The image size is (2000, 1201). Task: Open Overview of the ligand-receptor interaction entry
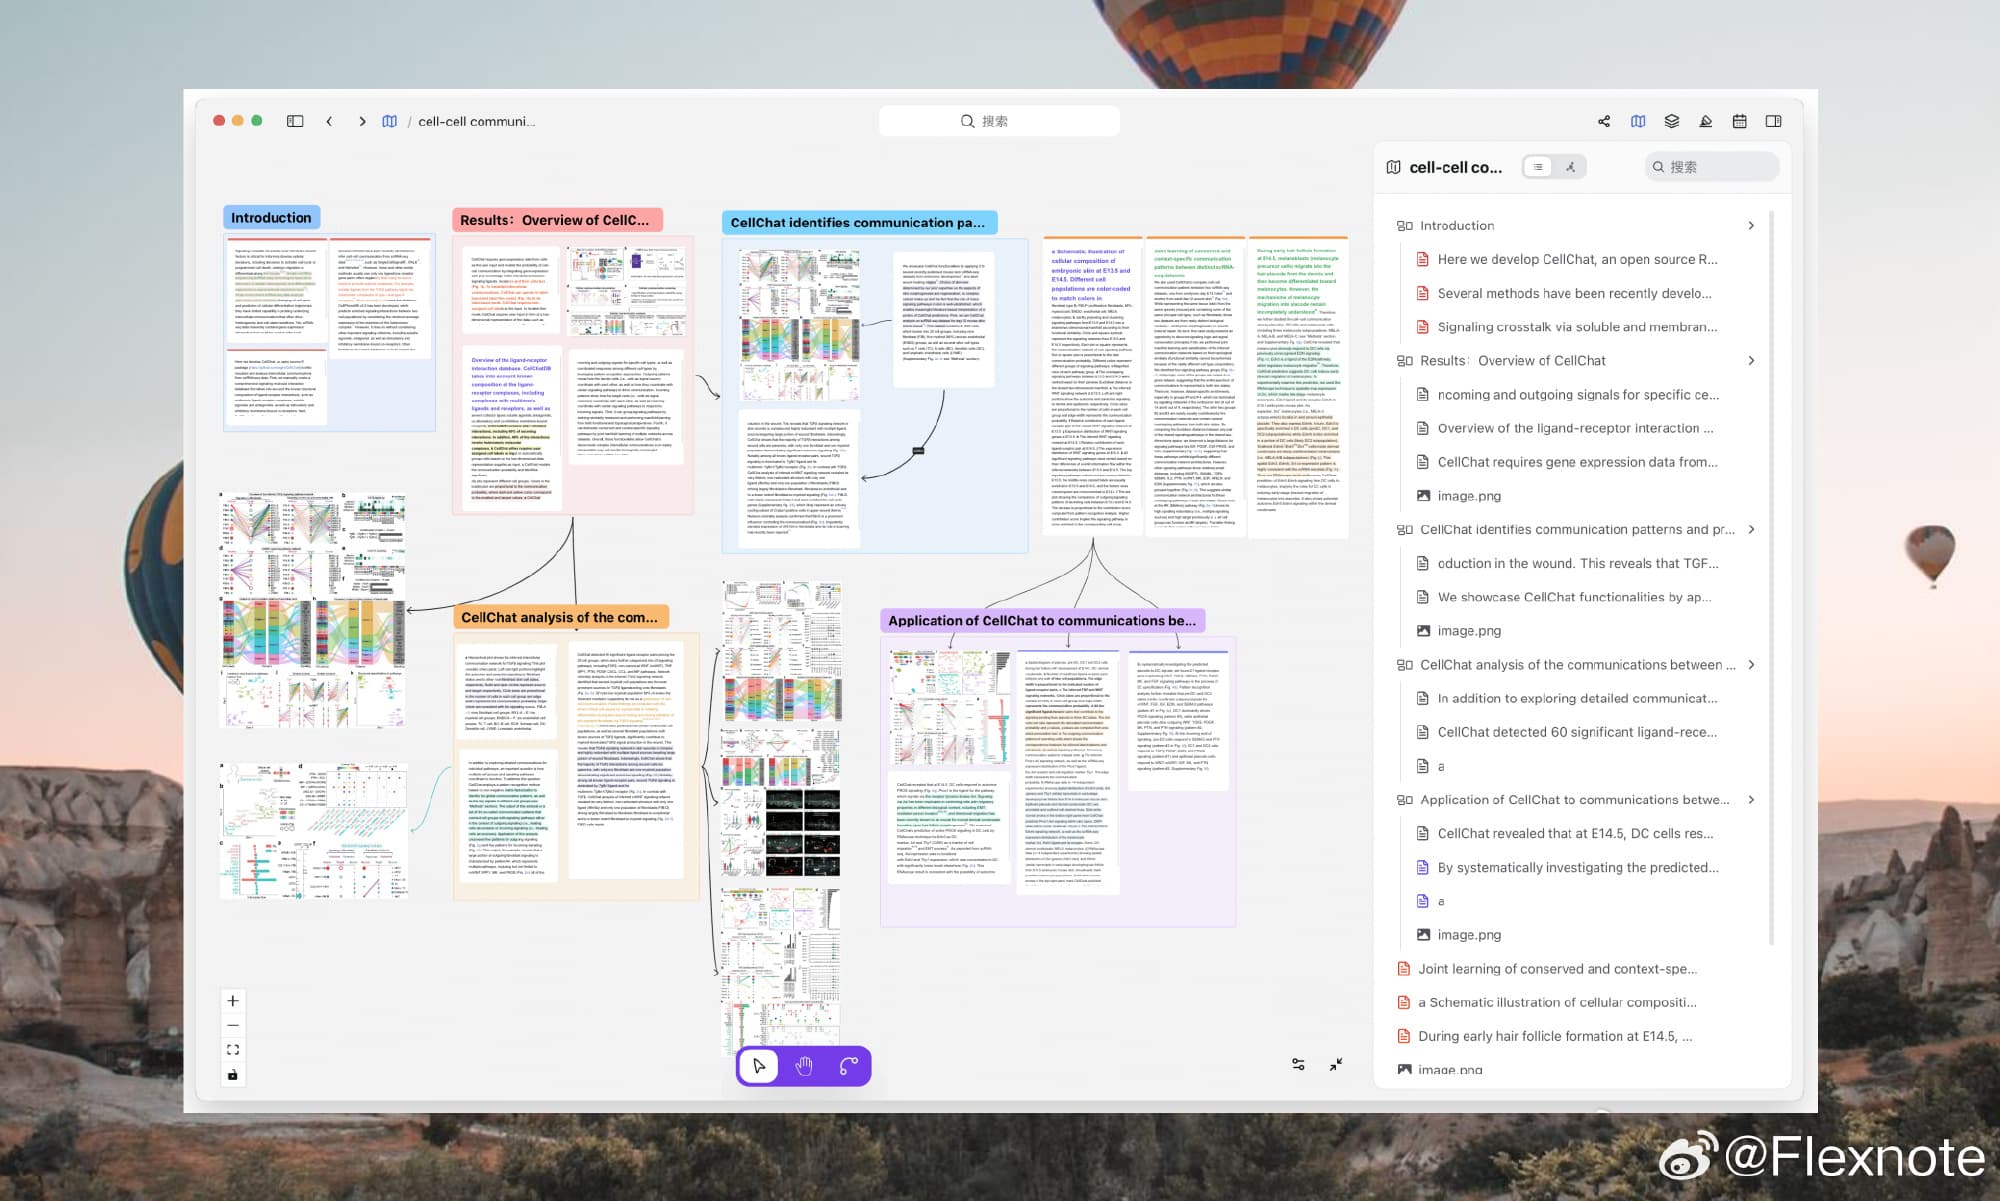click(x=1575, y=428)
